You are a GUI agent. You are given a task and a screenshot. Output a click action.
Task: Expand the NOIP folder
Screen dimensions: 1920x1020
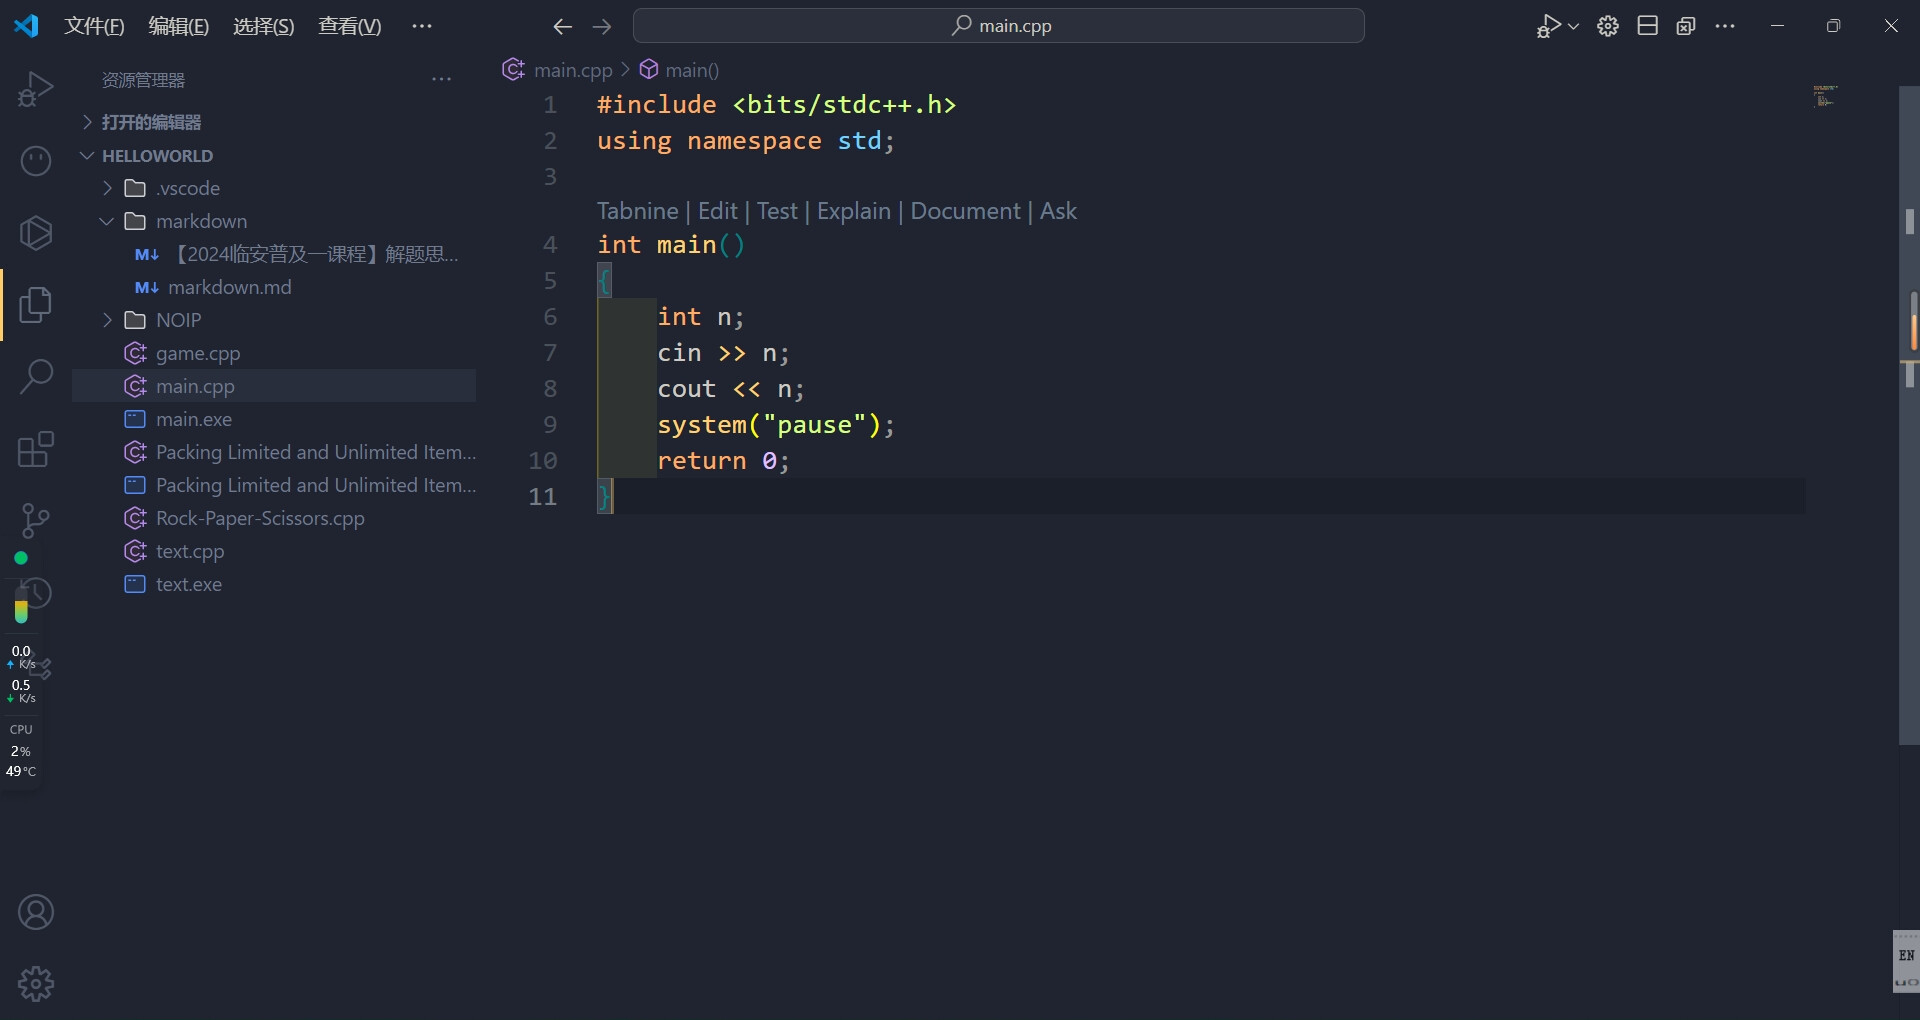pos(178,320)
